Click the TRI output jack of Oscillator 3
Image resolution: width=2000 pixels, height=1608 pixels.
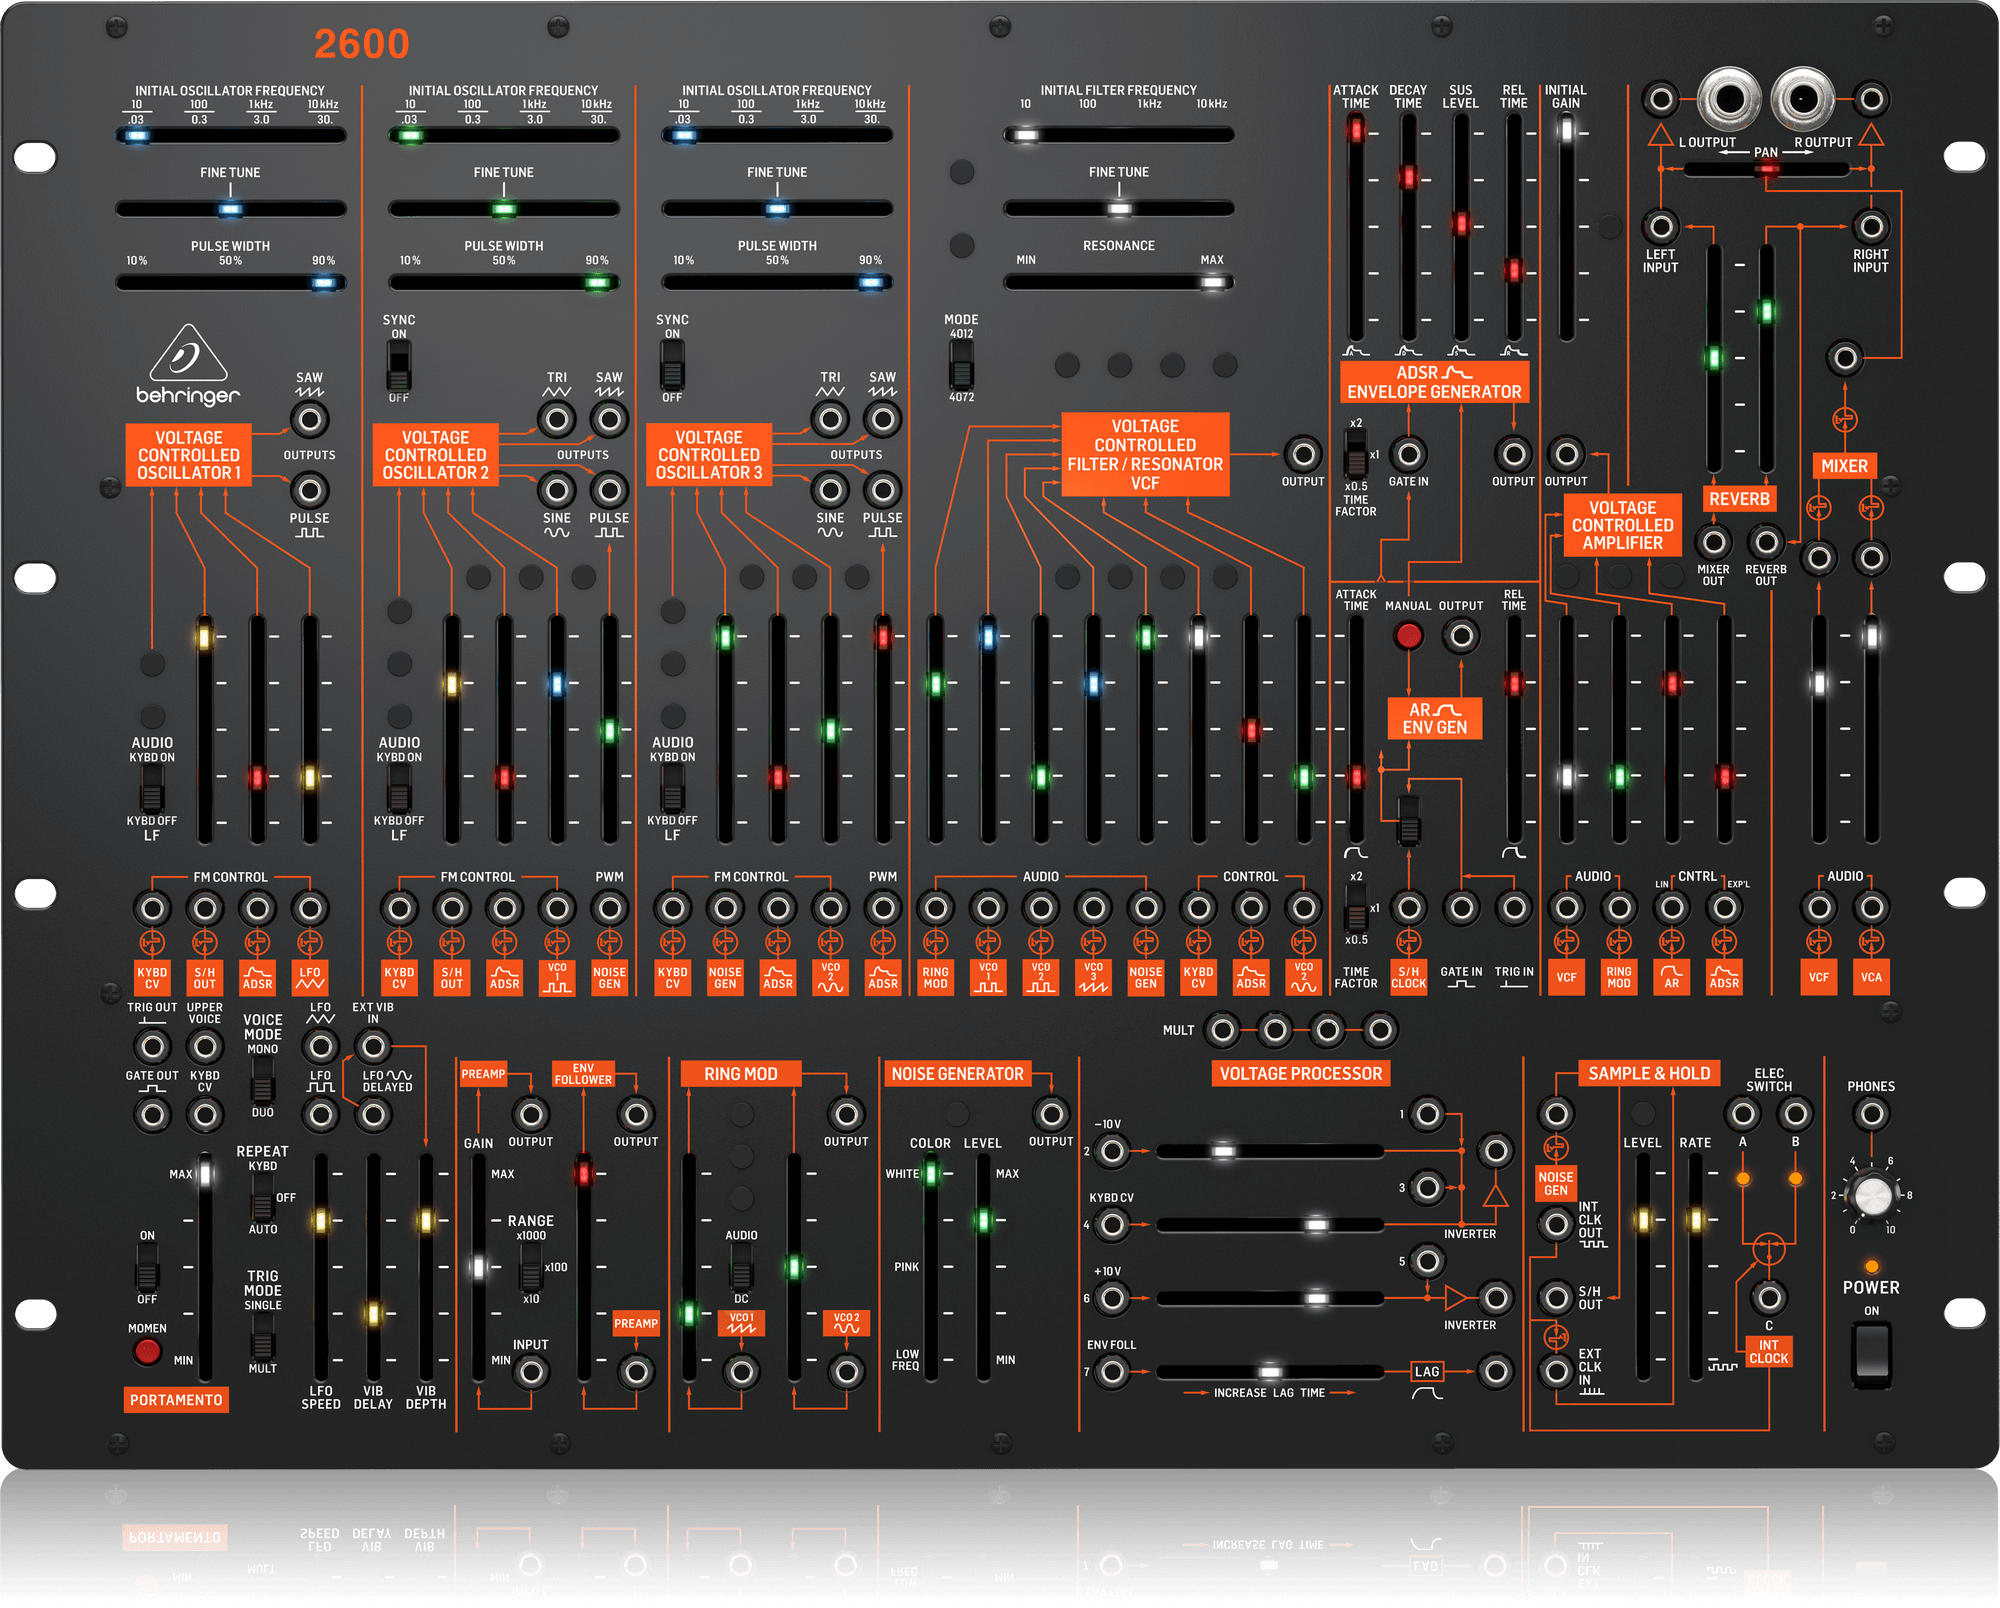pos(830,420)
